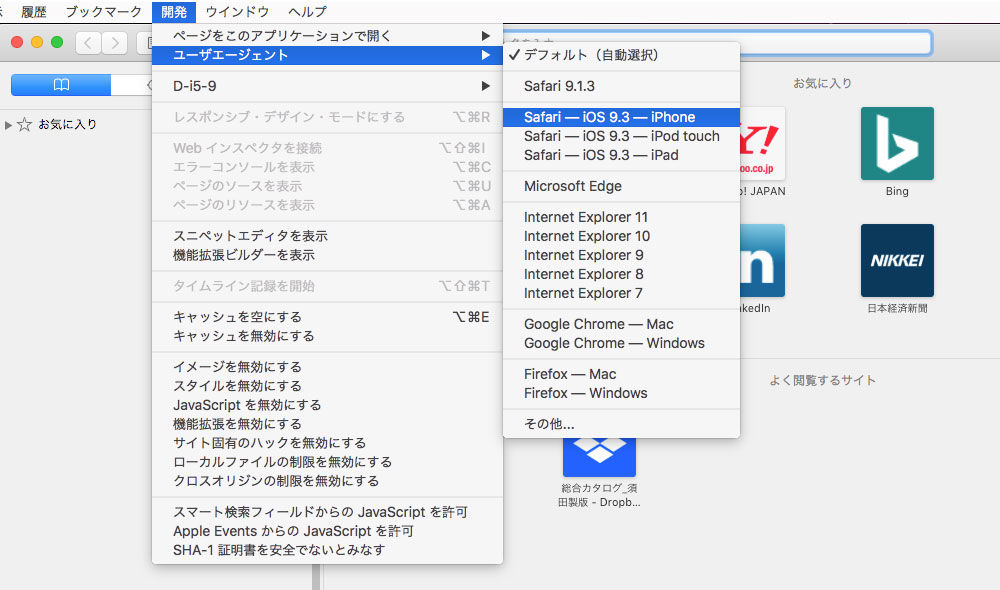Choose デフォルト（自動選択） user agent

pos(621,55)
